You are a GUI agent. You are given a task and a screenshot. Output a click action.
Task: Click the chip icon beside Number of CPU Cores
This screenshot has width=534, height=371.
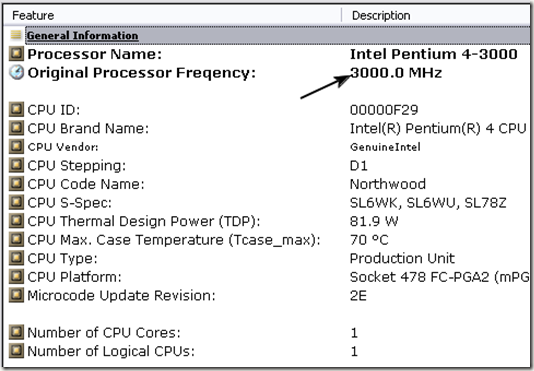(x=16, y=333)
